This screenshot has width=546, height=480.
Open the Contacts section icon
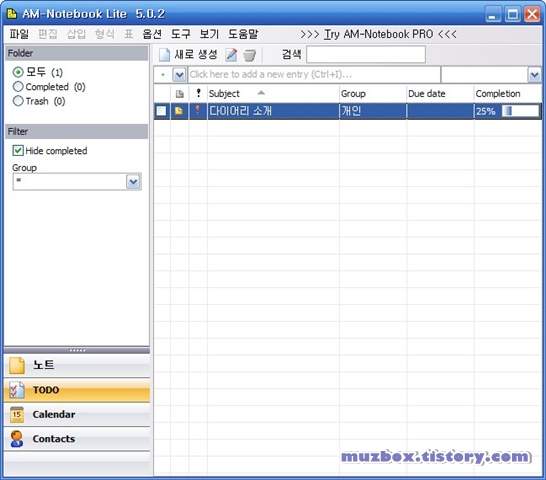[17, 439]
